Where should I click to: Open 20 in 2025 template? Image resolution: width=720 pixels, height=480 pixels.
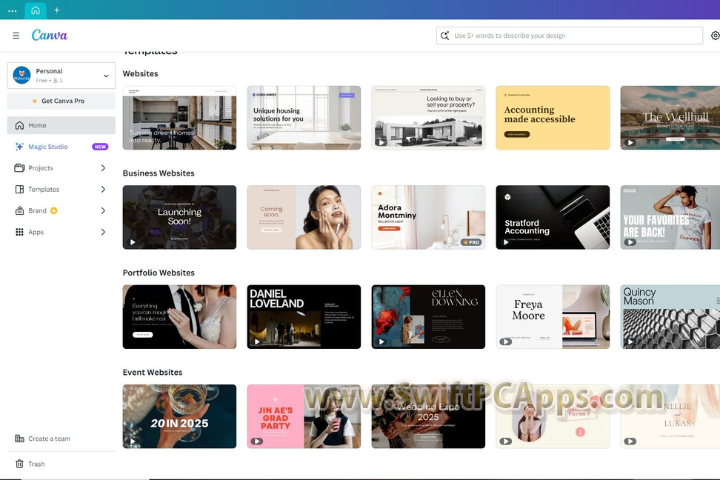tap(180, 417)
